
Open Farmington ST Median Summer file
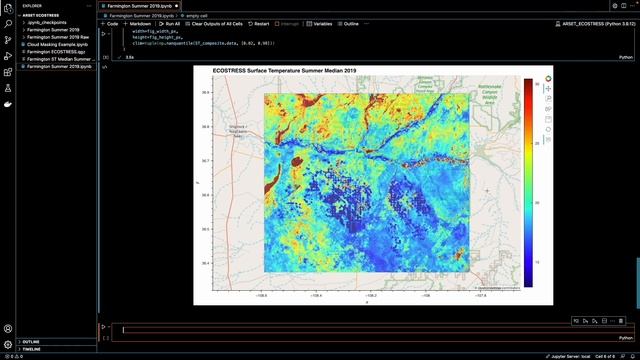point(59,59)
